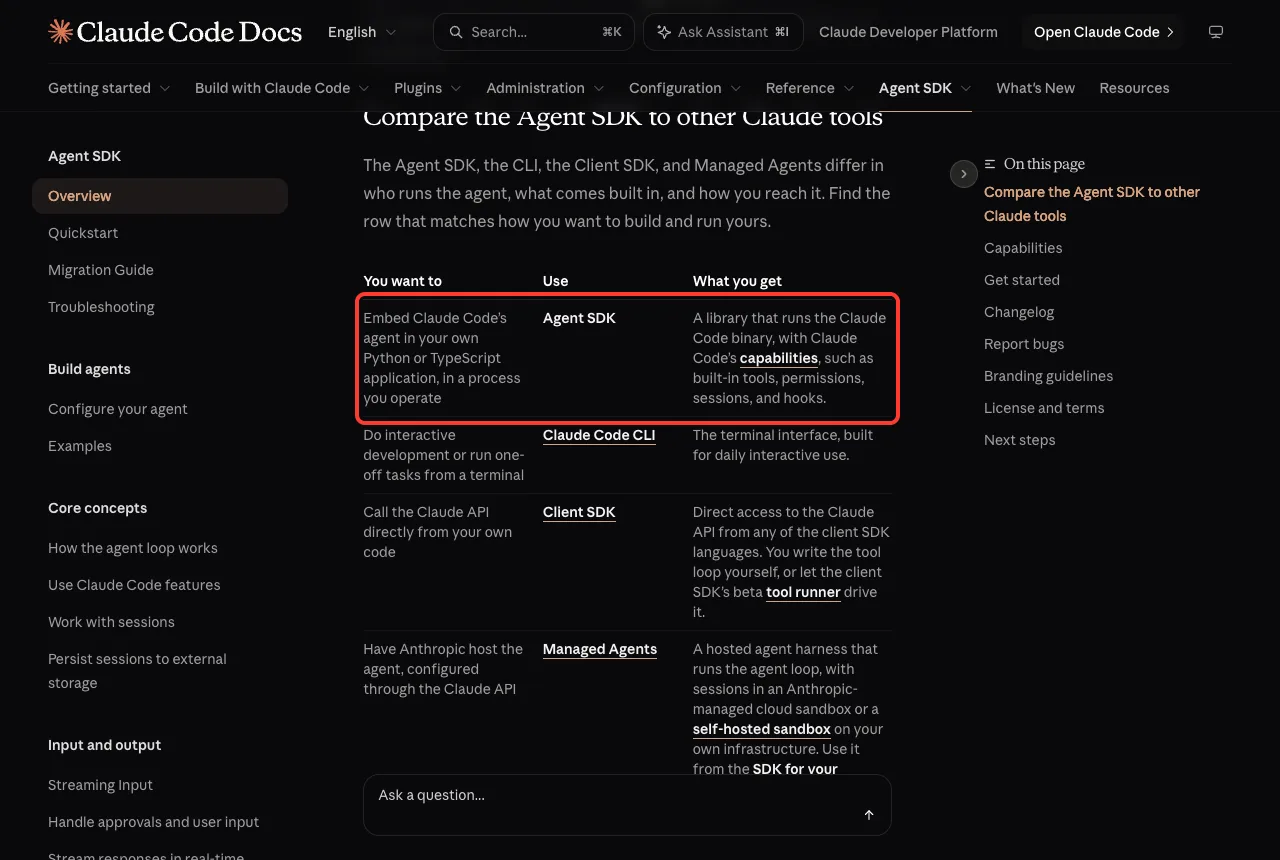The image size is (1280, 860).
Task: Focus the Search field
Action: coord(534,32)
